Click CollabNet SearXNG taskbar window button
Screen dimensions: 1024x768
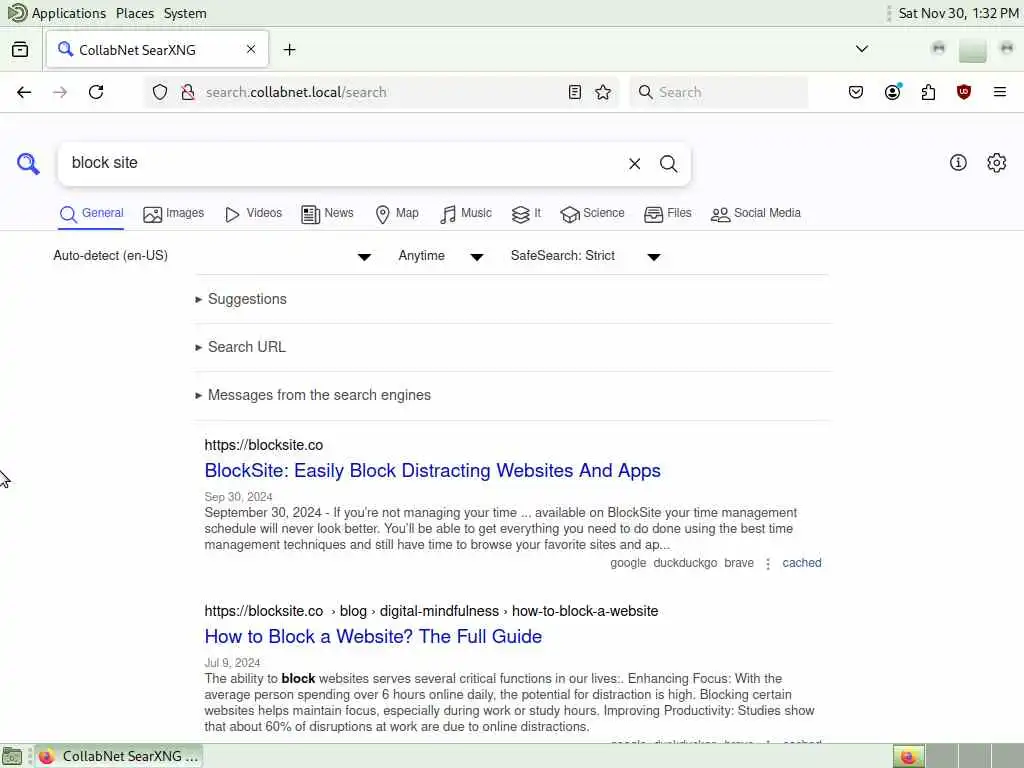(x=119, y=756)
